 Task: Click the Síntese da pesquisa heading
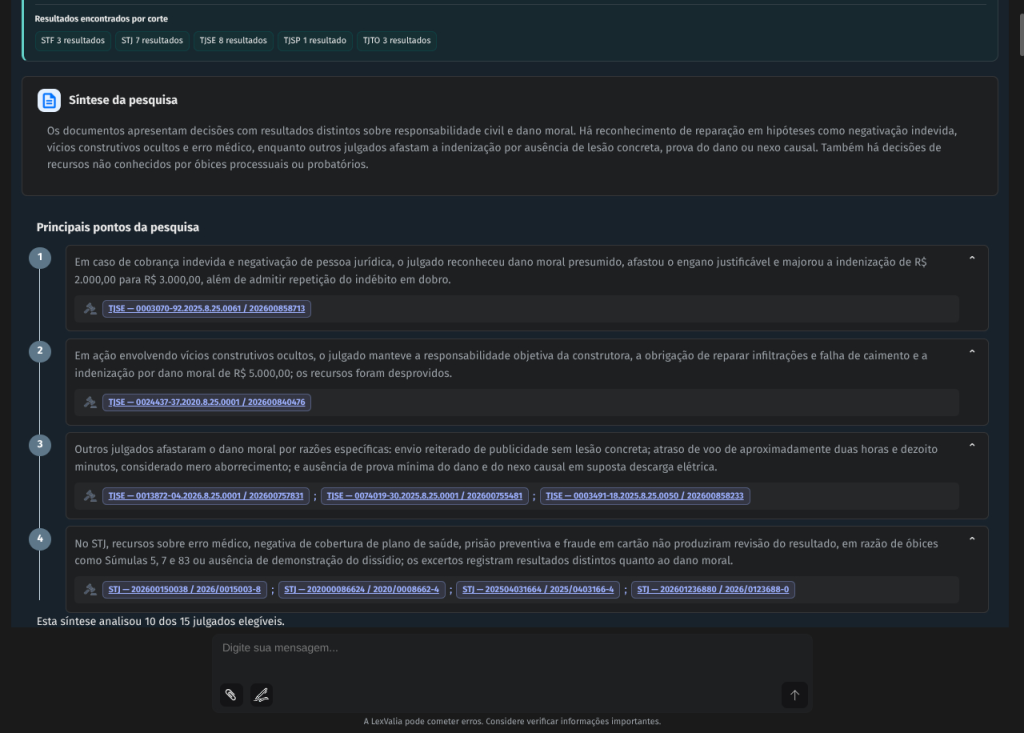click(123, 100)
